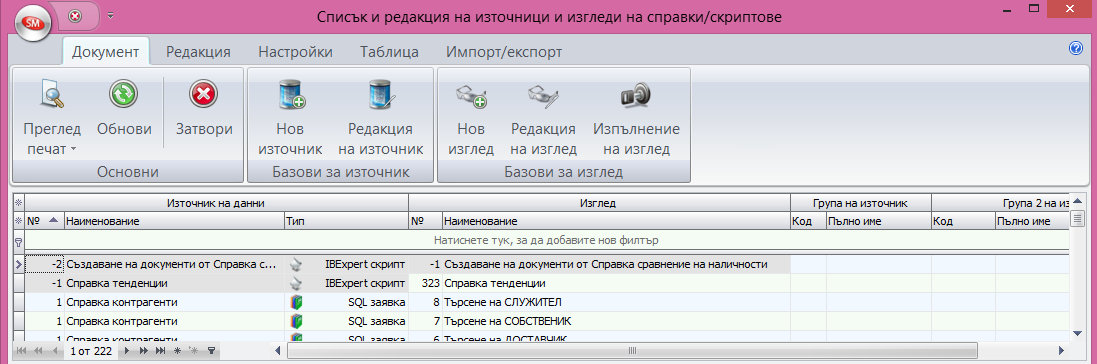Open Редакция на източник editor

[381, 117]
